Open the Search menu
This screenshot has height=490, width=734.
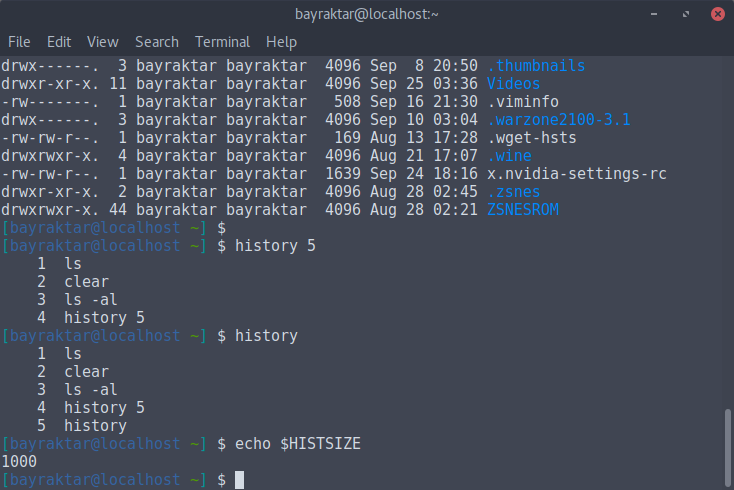(x=157, y=42)
